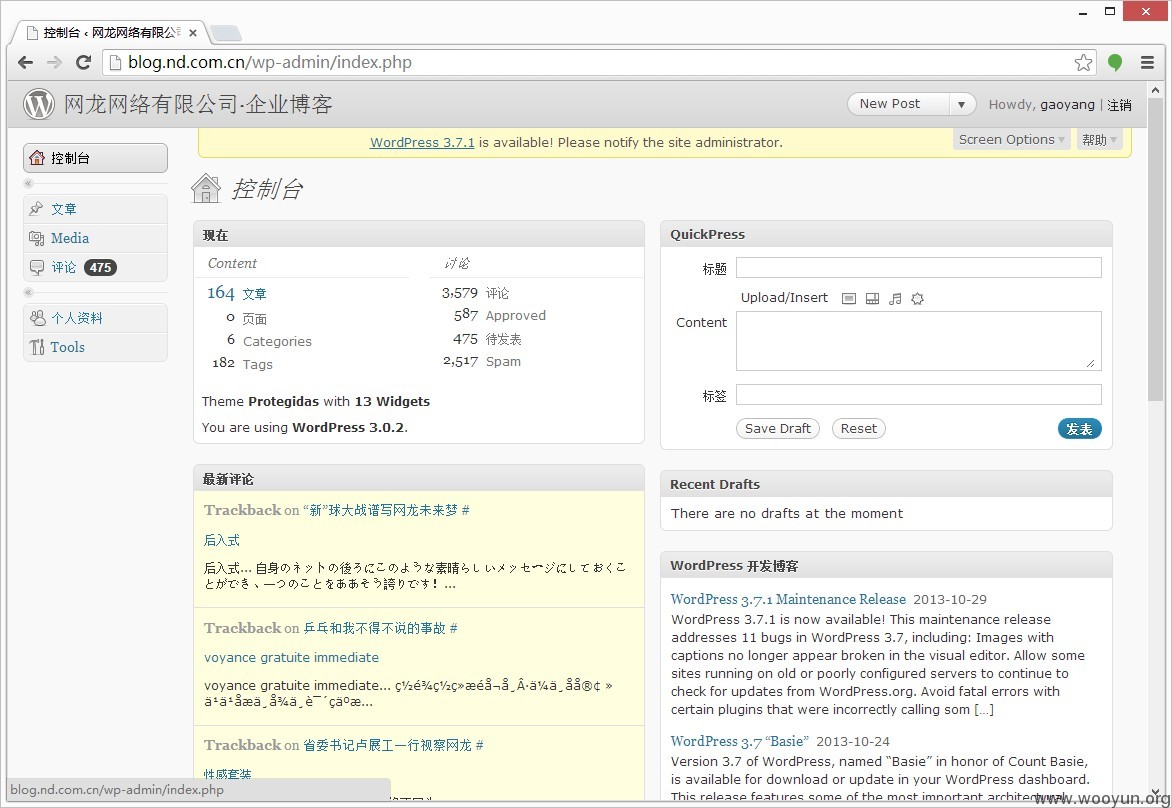Click the 182 Tags link

(x=242, y=364)
